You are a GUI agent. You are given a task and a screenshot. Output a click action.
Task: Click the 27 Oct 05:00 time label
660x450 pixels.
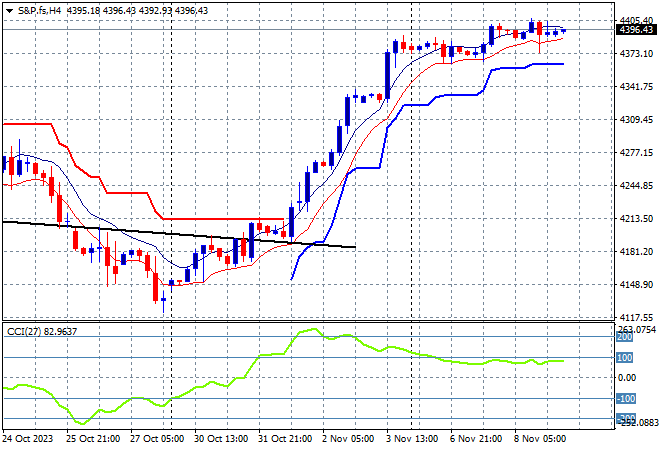tap(154, 438)
